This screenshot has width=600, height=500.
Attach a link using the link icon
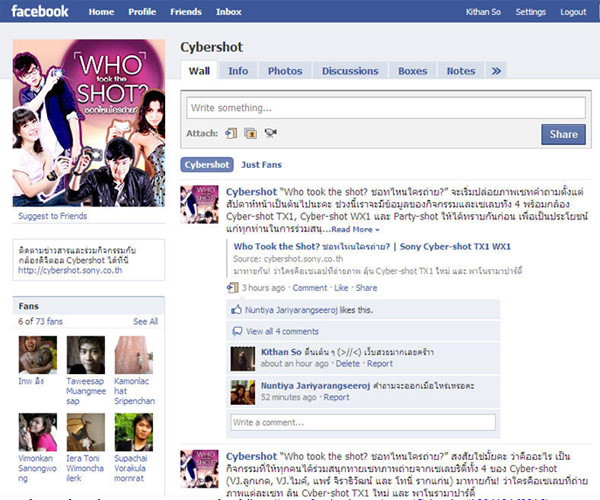tap(231, 133)
